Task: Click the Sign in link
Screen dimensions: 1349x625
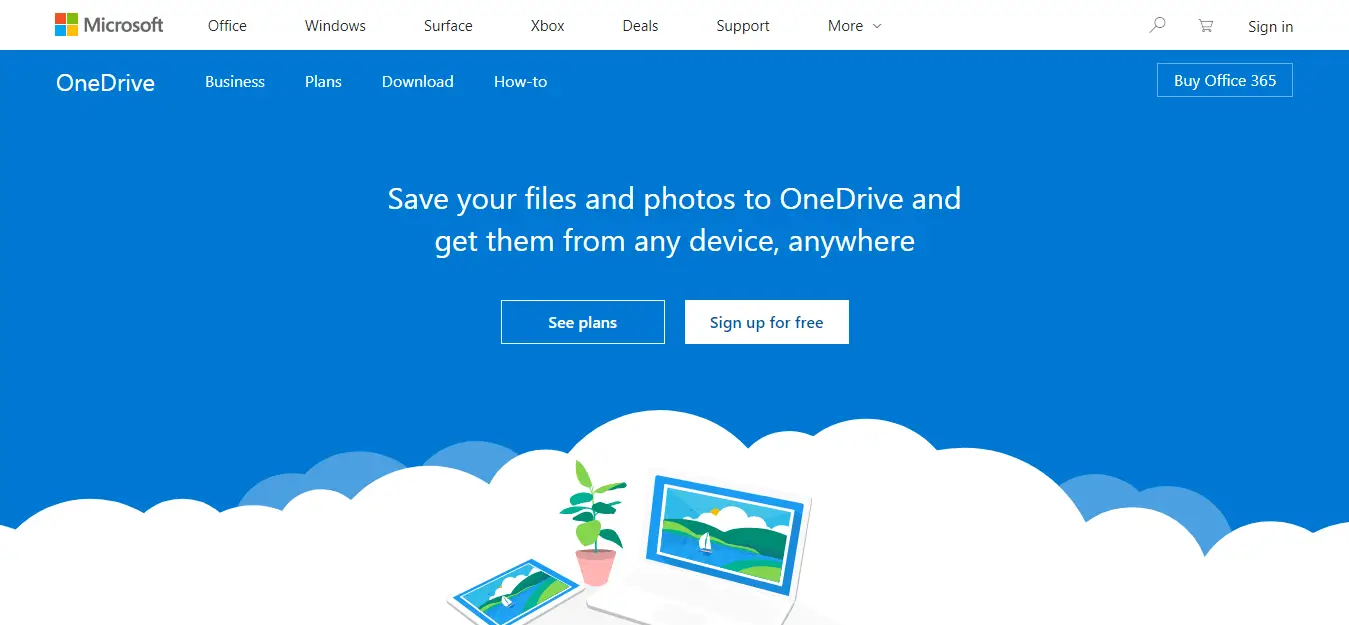Action: [1270, 27]
